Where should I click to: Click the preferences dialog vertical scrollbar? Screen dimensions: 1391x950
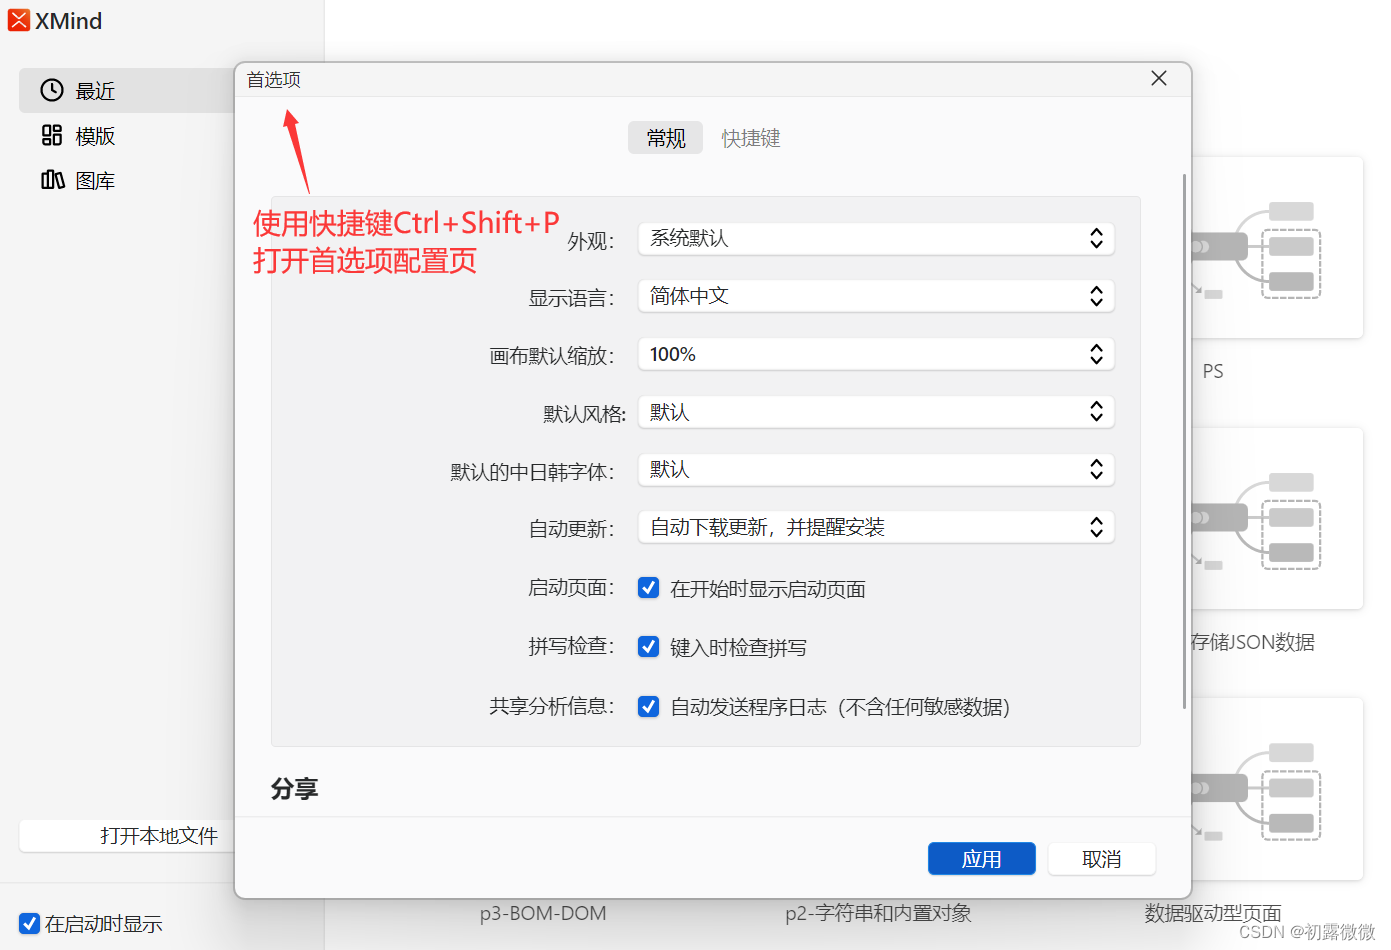pyautogui.click(x=1185, y=440)
